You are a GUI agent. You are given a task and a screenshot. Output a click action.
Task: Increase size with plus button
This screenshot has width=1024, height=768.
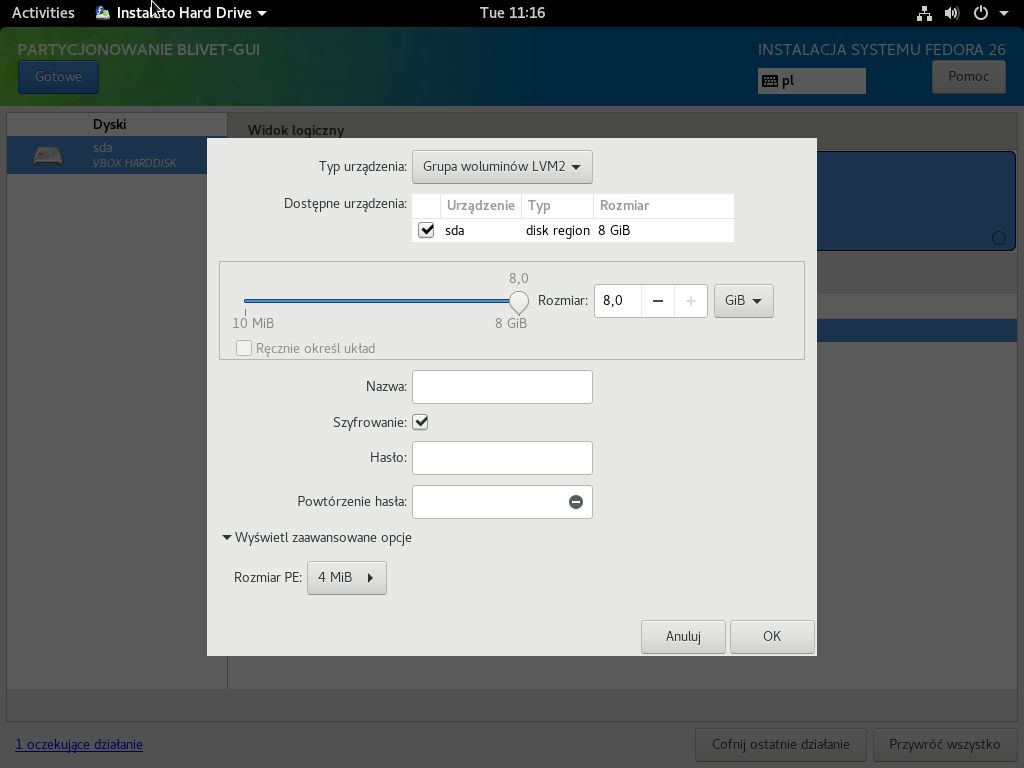(x=691, y=301)
